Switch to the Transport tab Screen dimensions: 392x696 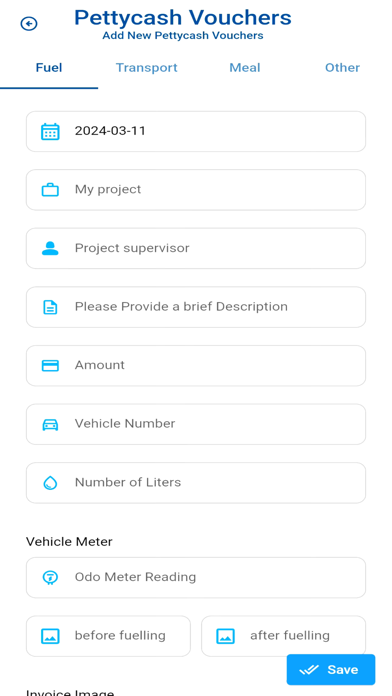pos(147,68)
